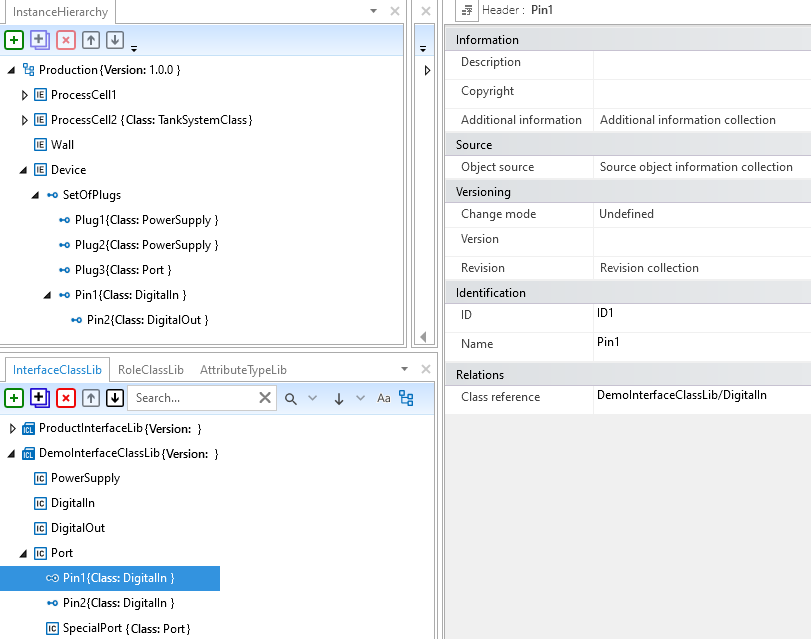Click the move up arrow in InstanceHierarchy toolbar

[91, 40]
